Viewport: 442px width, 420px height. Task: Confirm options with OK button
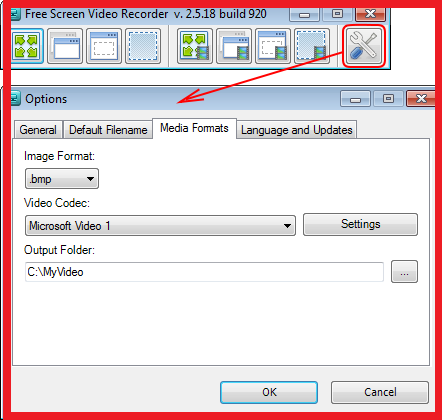point(269,392)
